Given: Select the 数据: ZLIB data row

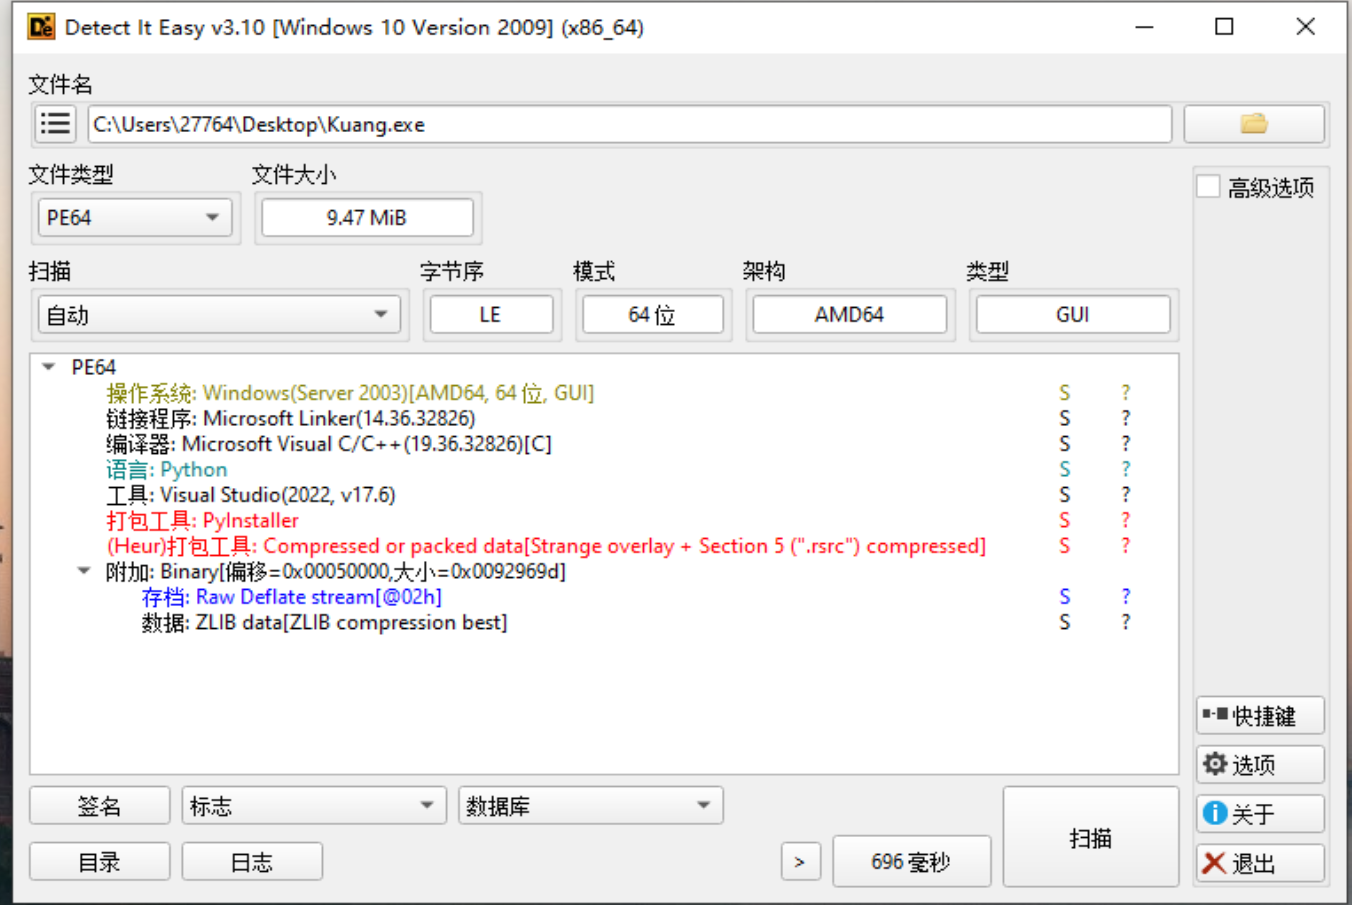Looking at the screenshot, I should pos(324,622).
